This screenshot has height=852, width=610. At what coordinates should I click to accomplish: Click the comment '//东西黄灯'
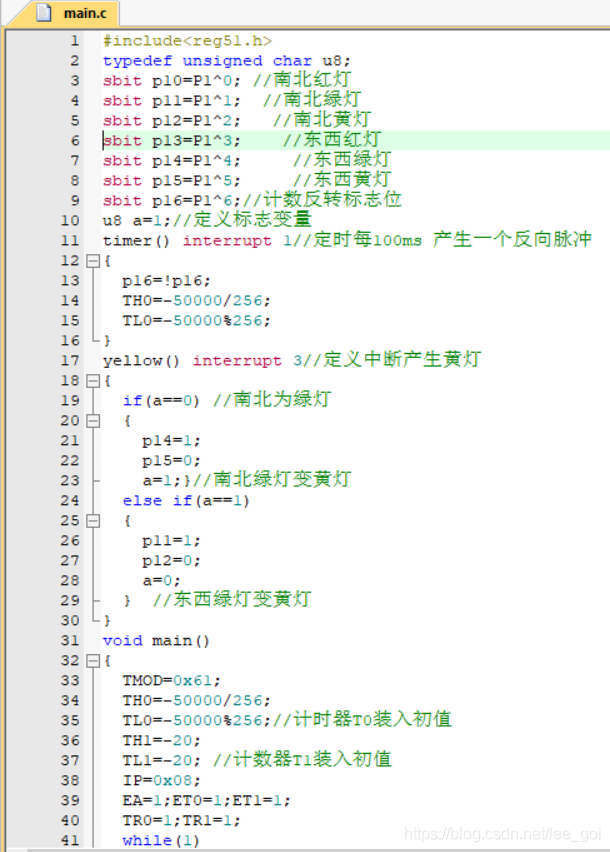point(342,180)
